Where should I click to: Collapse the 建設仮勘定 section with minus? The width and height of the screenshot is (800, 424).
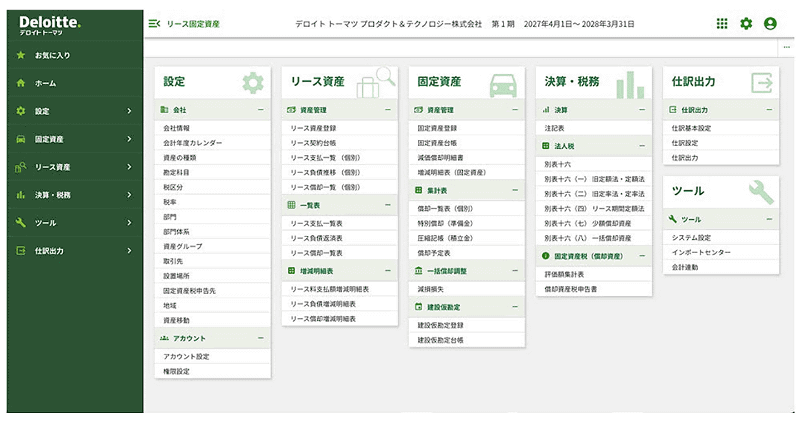tap(515, 307)
